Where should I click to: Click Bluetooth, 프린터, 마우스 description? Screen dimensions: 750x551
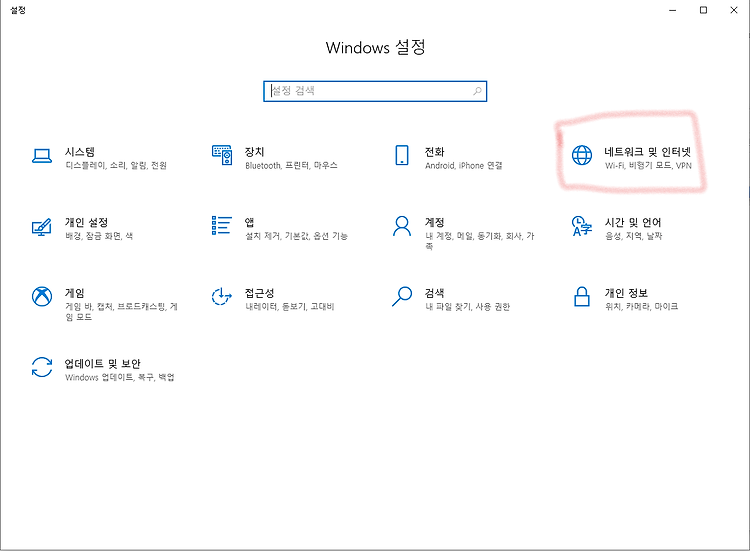pos(291,165)
